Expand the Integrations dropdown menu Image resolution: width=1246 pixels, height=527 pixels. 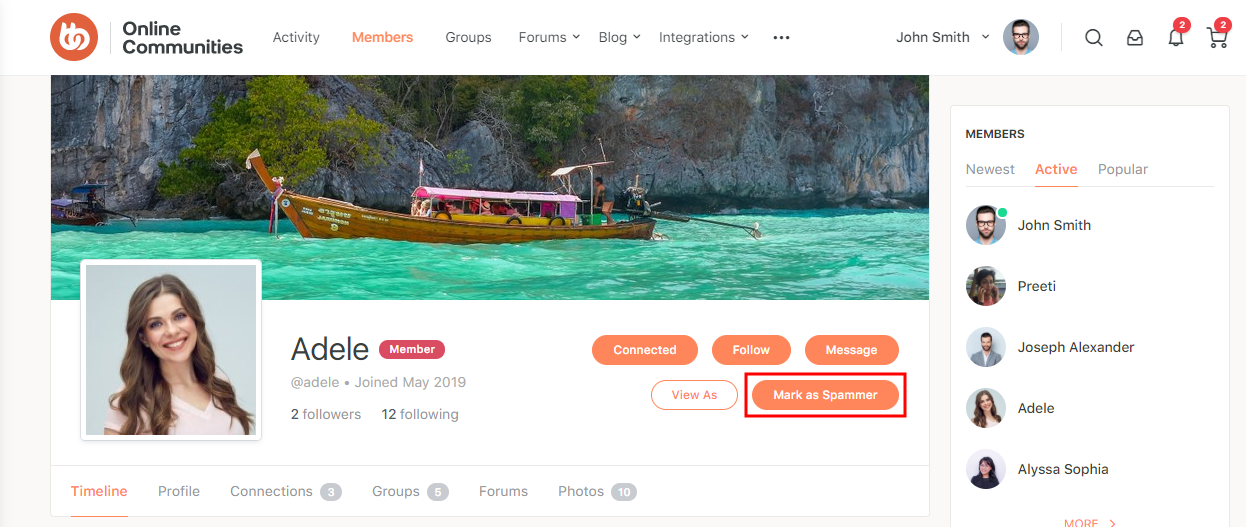[703, 37]
